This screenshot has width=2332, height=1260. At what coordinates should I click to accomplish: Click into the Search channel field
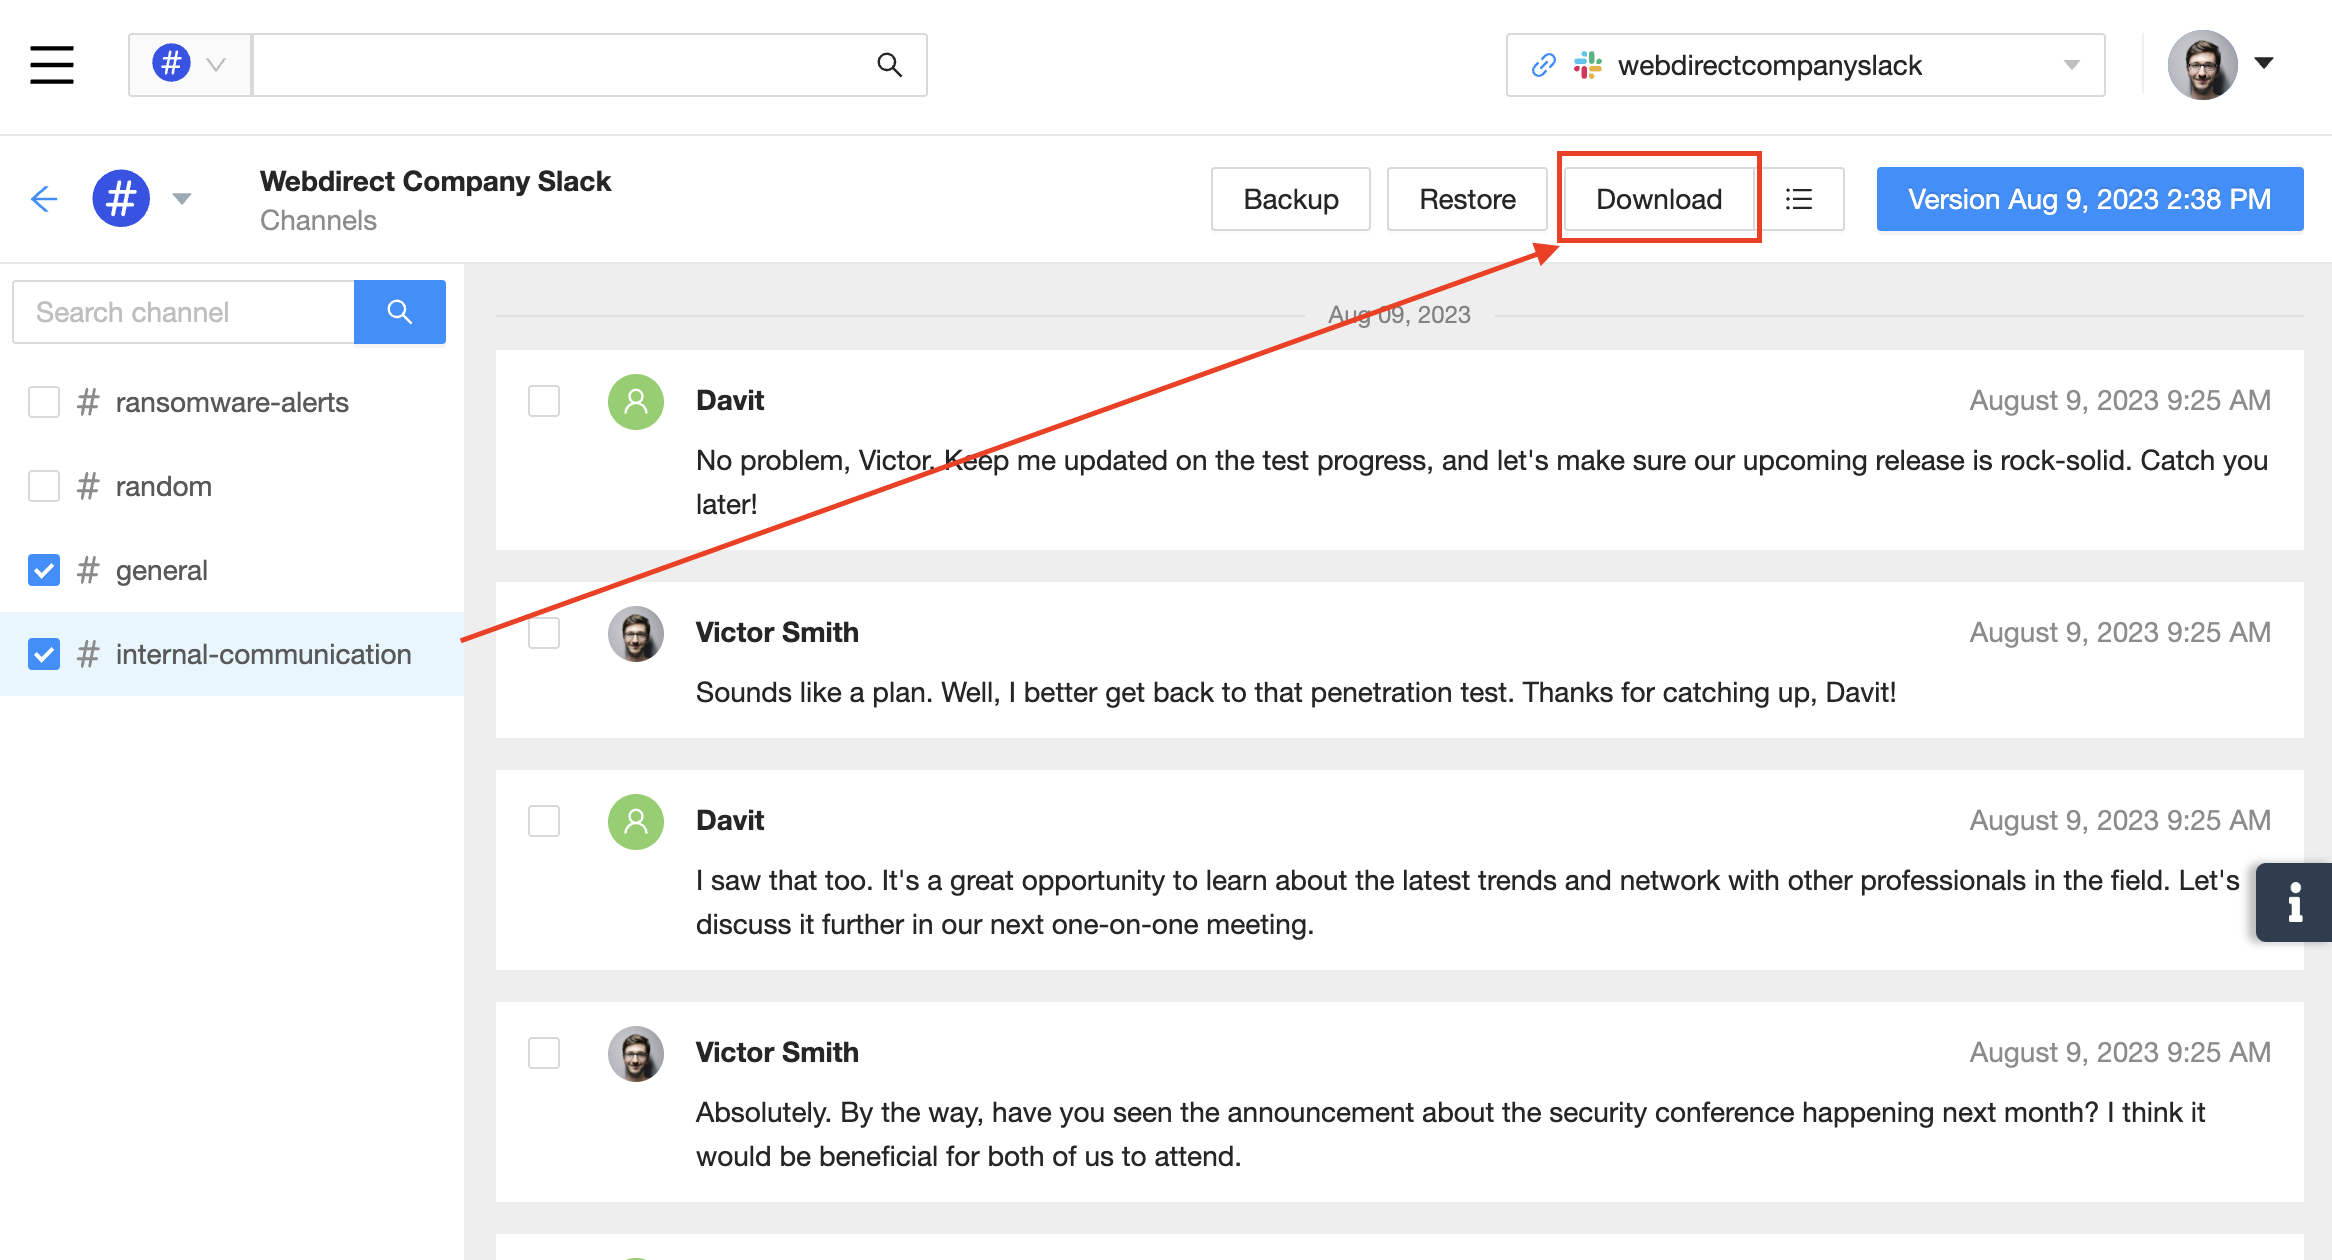pyautogui.click(x=184, y=312)
